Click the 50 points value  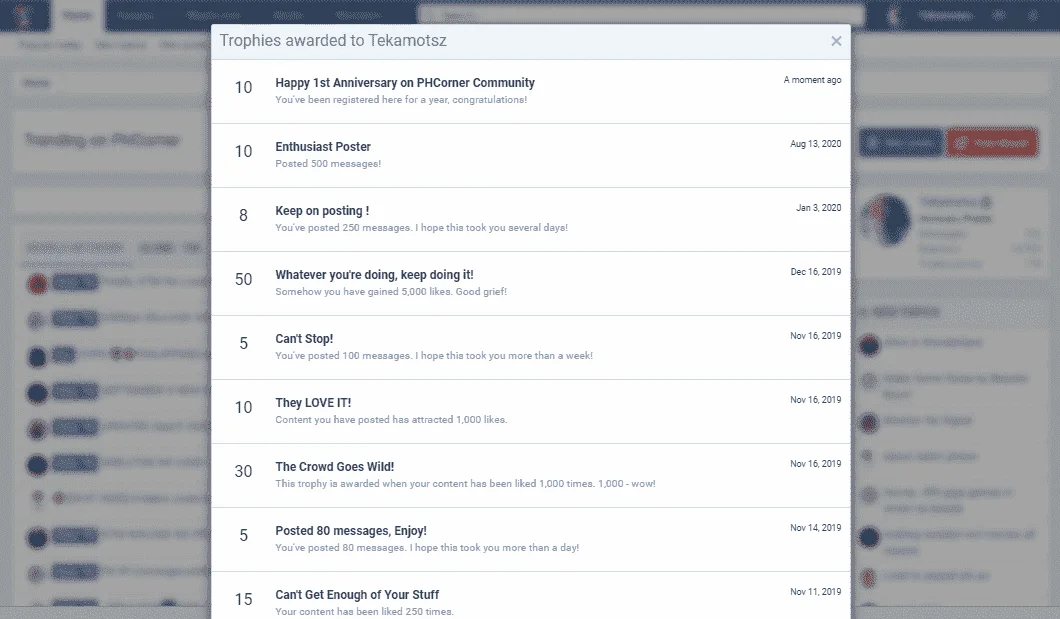click(243, 280)
